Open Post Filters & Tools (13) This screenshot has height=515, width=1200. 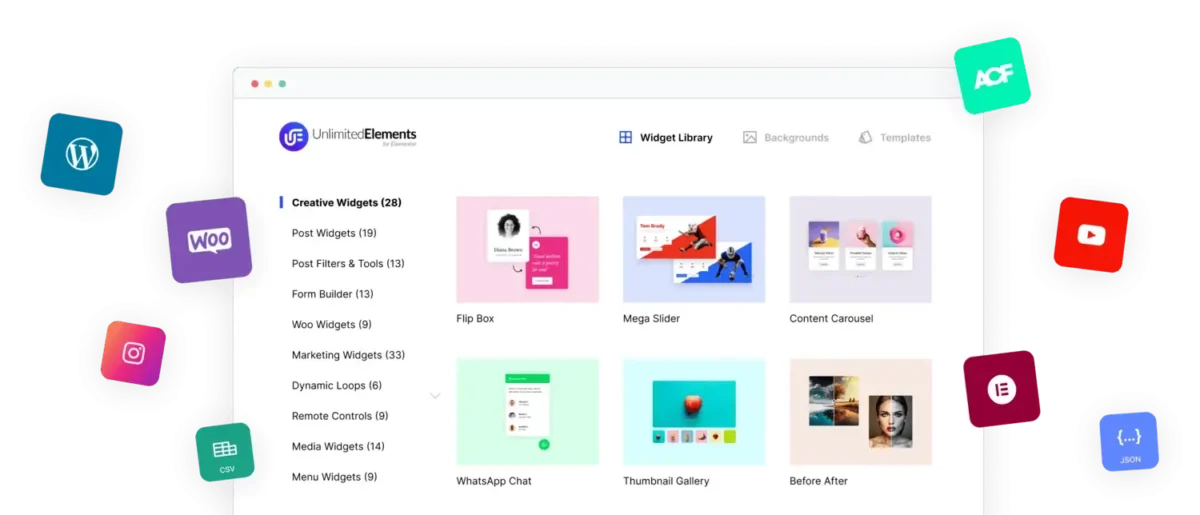click(x=348, y=264)
